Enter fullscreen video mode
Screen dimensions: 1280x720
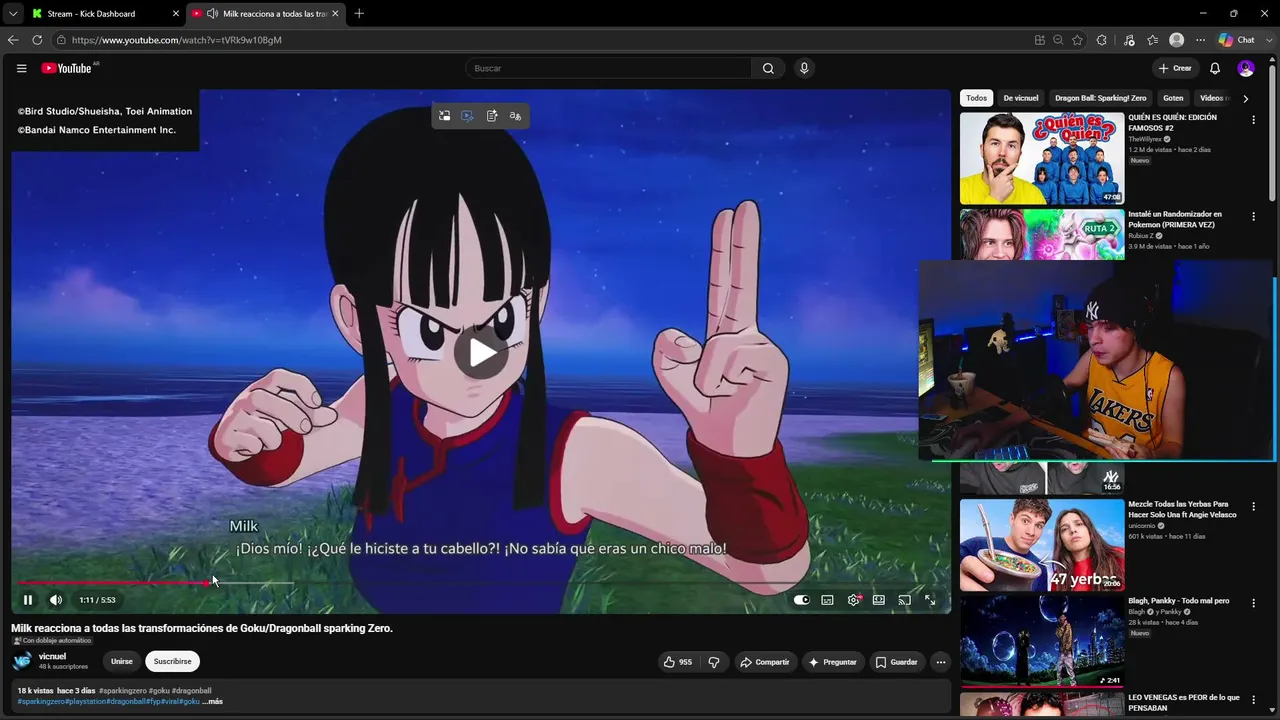(x=930, y=600)
